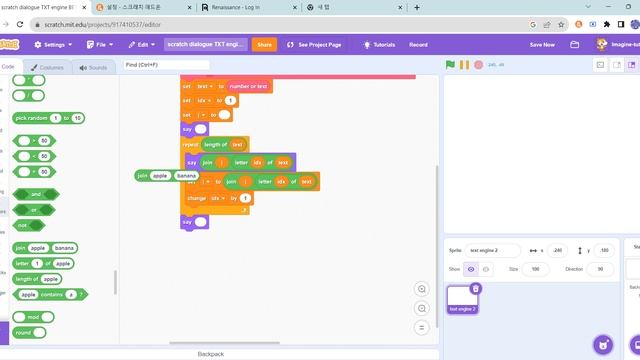Reset workspace zoom with the equals icon
This screenshot has height=360, width=640.
pyautogui.click(x=422, y=327)
